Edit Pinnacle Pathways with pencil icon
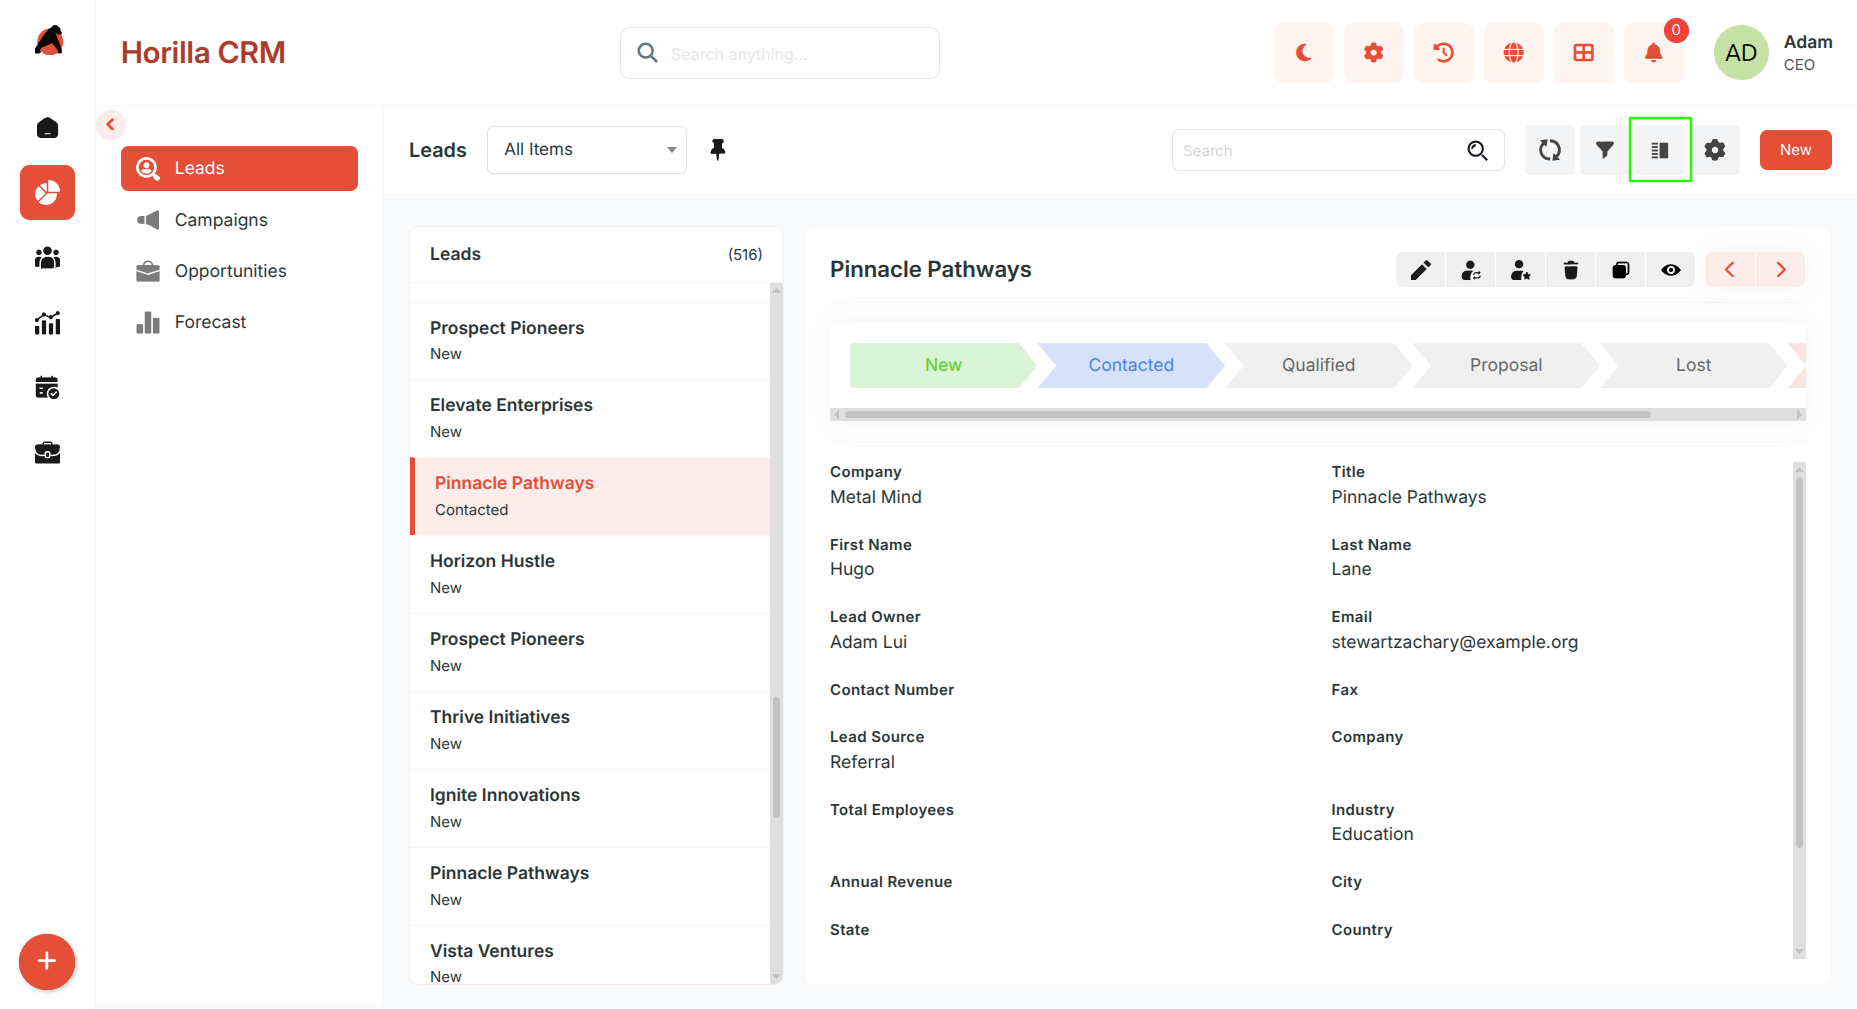Screen dimensions: 1857x1009 [x=1420, y=270]
